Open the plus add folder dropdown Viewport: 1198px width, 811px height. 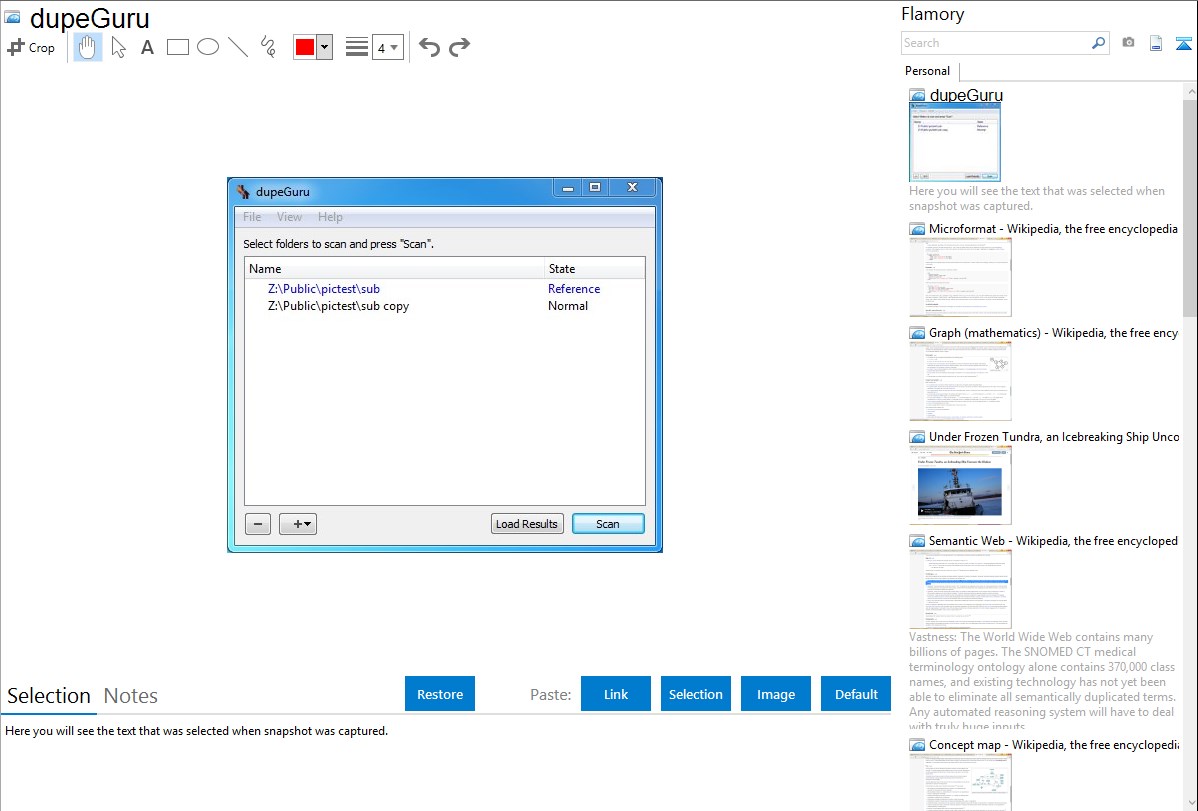pyautogui.click(x=298, y=524)
